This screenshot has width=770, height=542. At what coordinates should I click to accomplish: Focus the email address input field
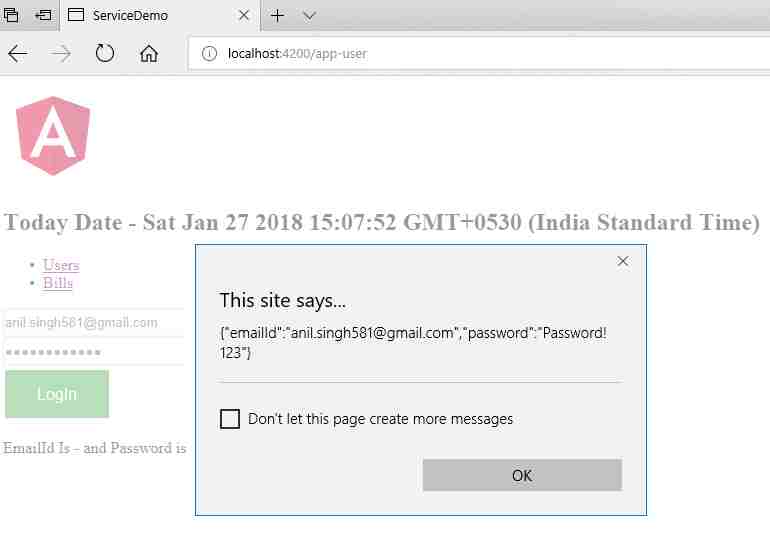(x=93, y=323)
